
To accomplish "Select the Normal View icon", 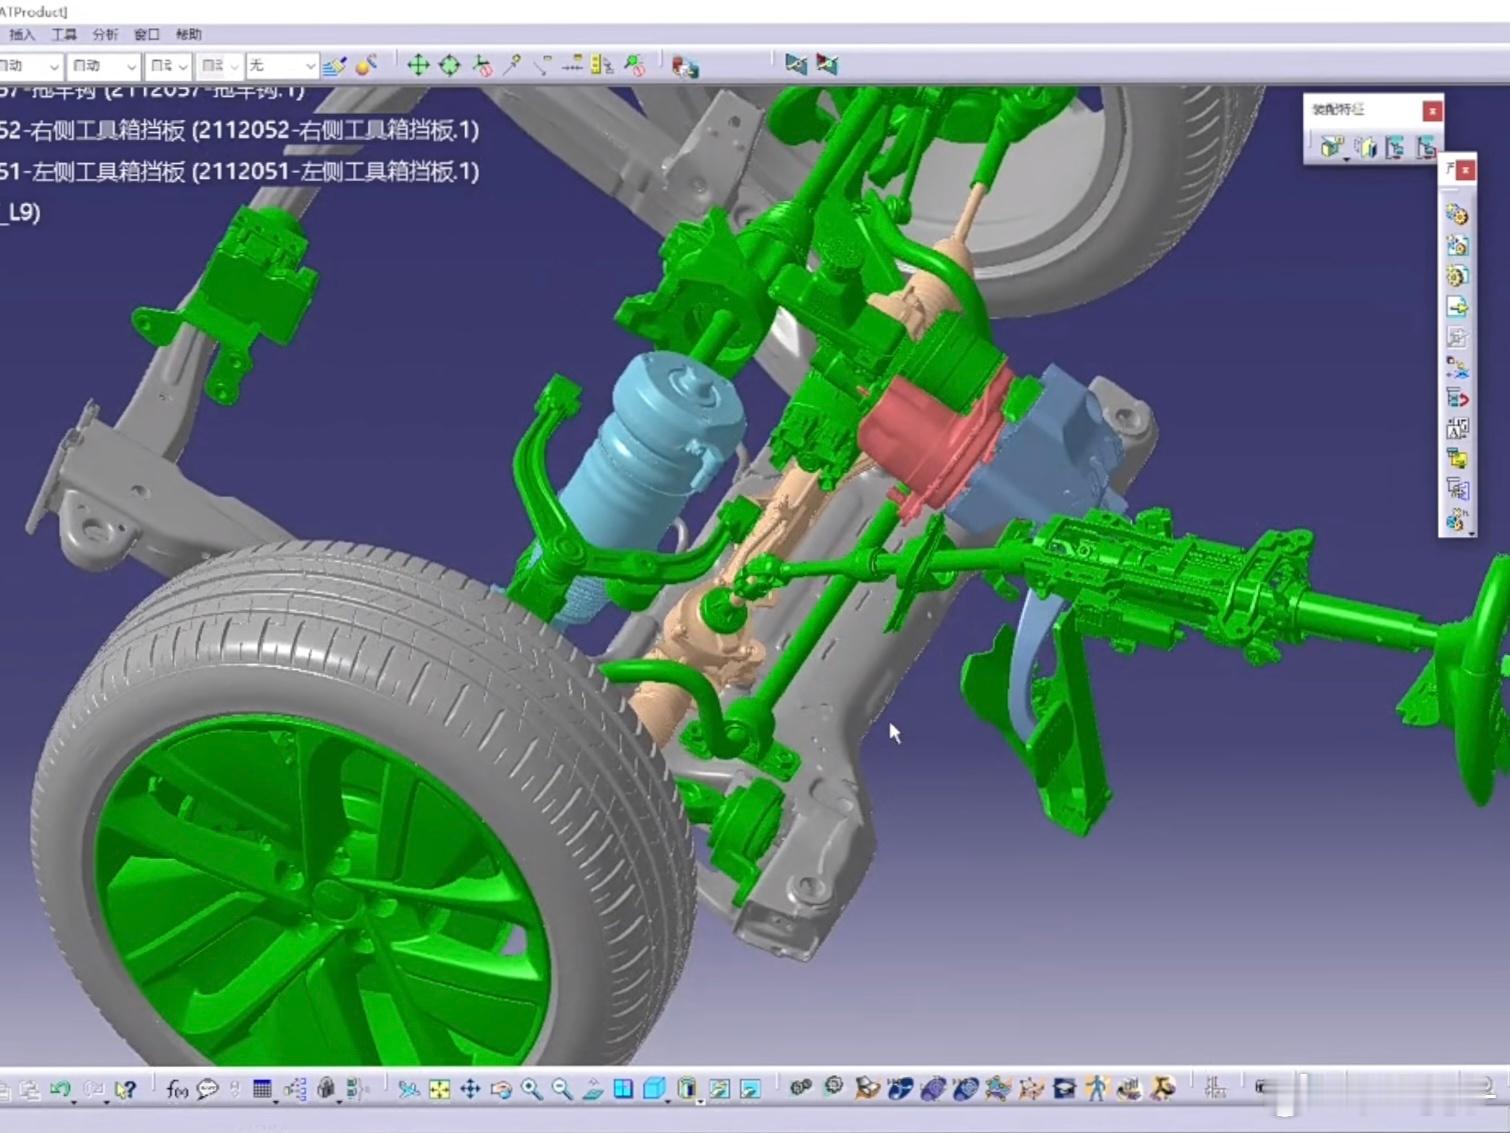I will pos(593,1089).
